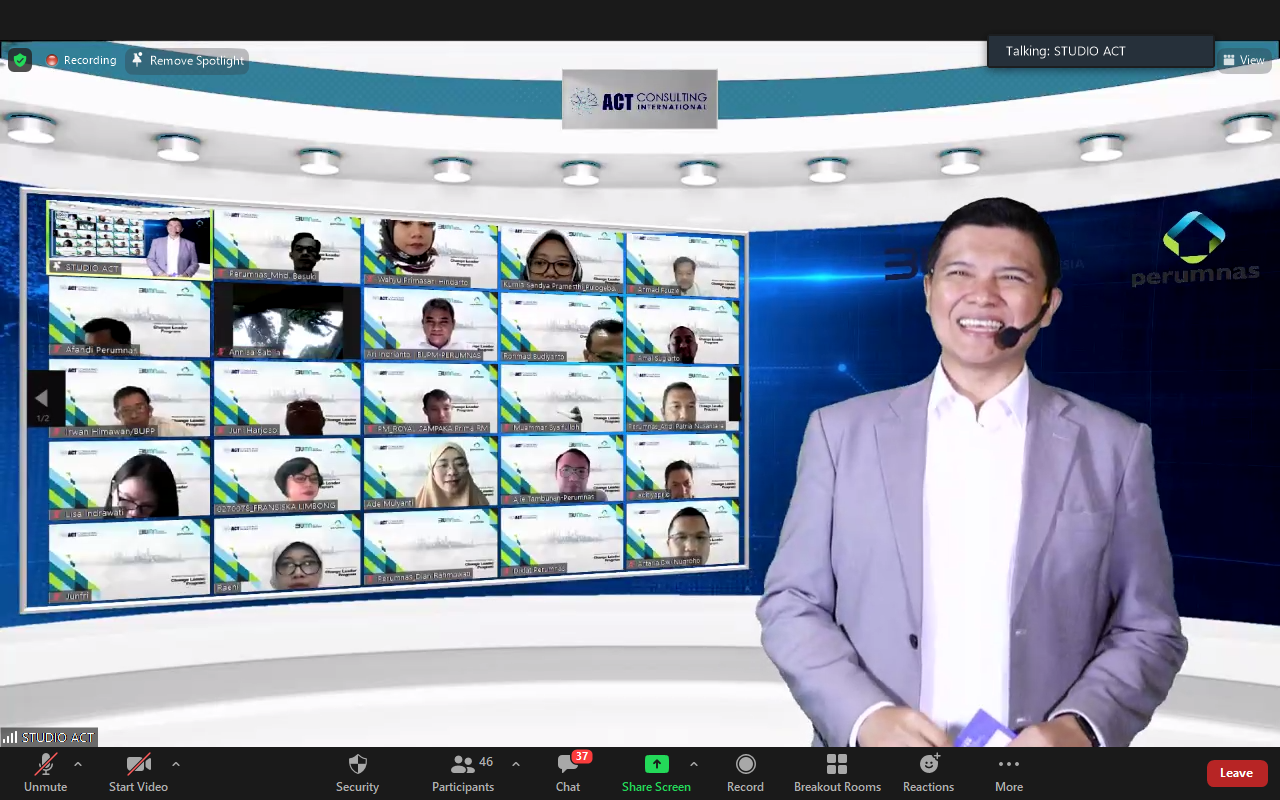
Task: Open the Security shield icon
Action: click(357, 765)
